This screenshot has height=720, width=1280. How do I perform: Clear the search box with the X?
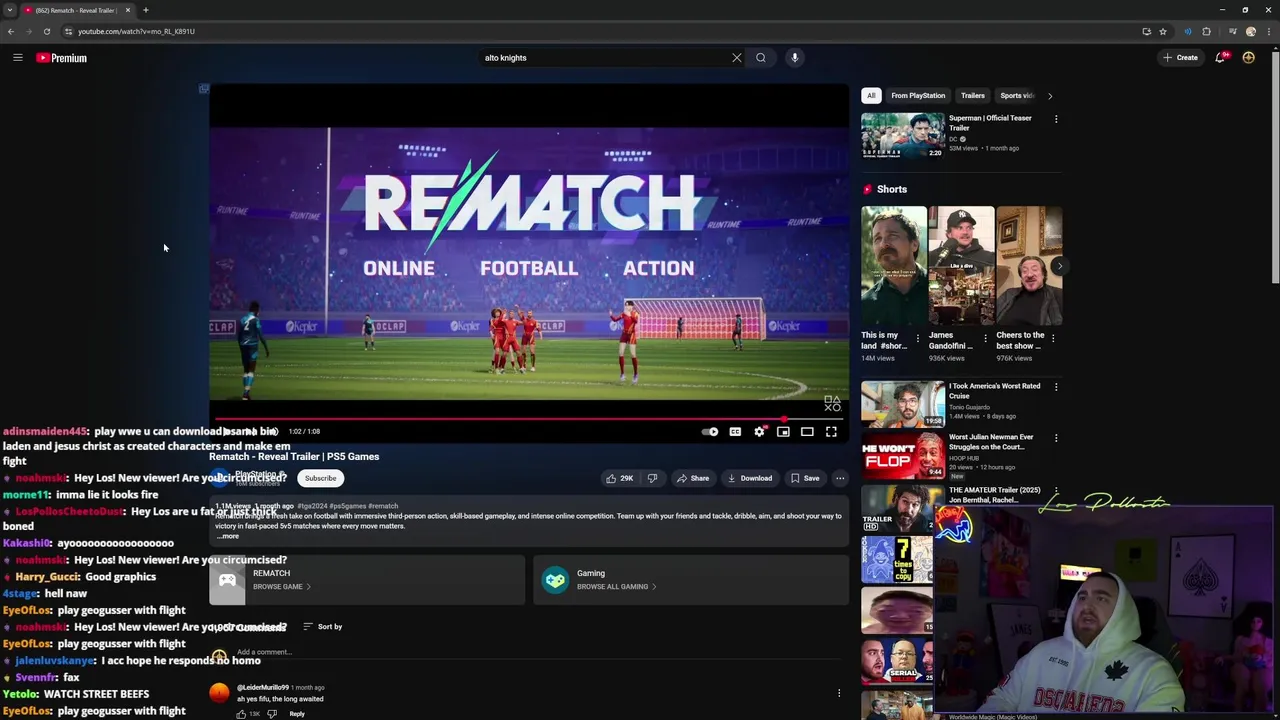[x=737, y=58]
